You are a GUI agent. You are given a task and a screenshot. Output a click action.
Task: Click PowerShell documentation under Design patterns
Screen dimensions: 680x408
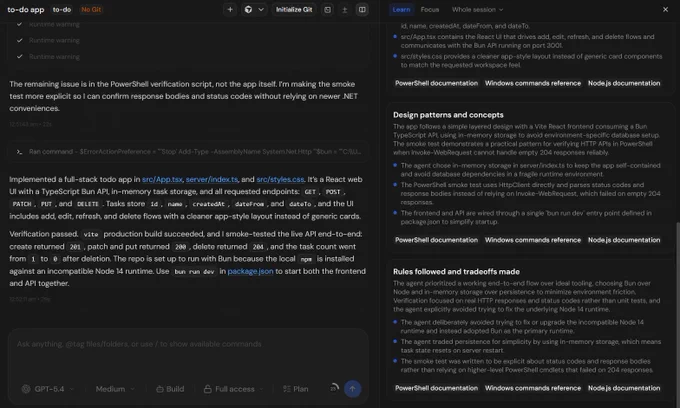click(436, 240)
